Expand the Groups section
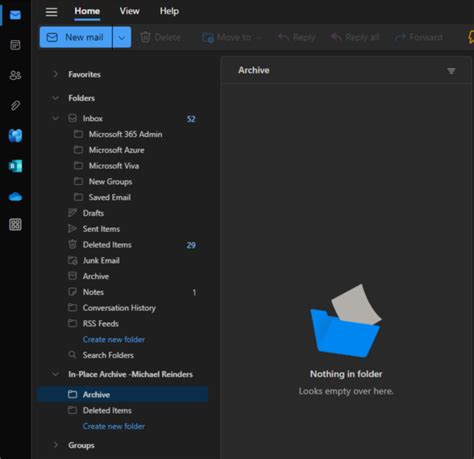This screenshot has height=459, width=474. (x=56, y=445)
